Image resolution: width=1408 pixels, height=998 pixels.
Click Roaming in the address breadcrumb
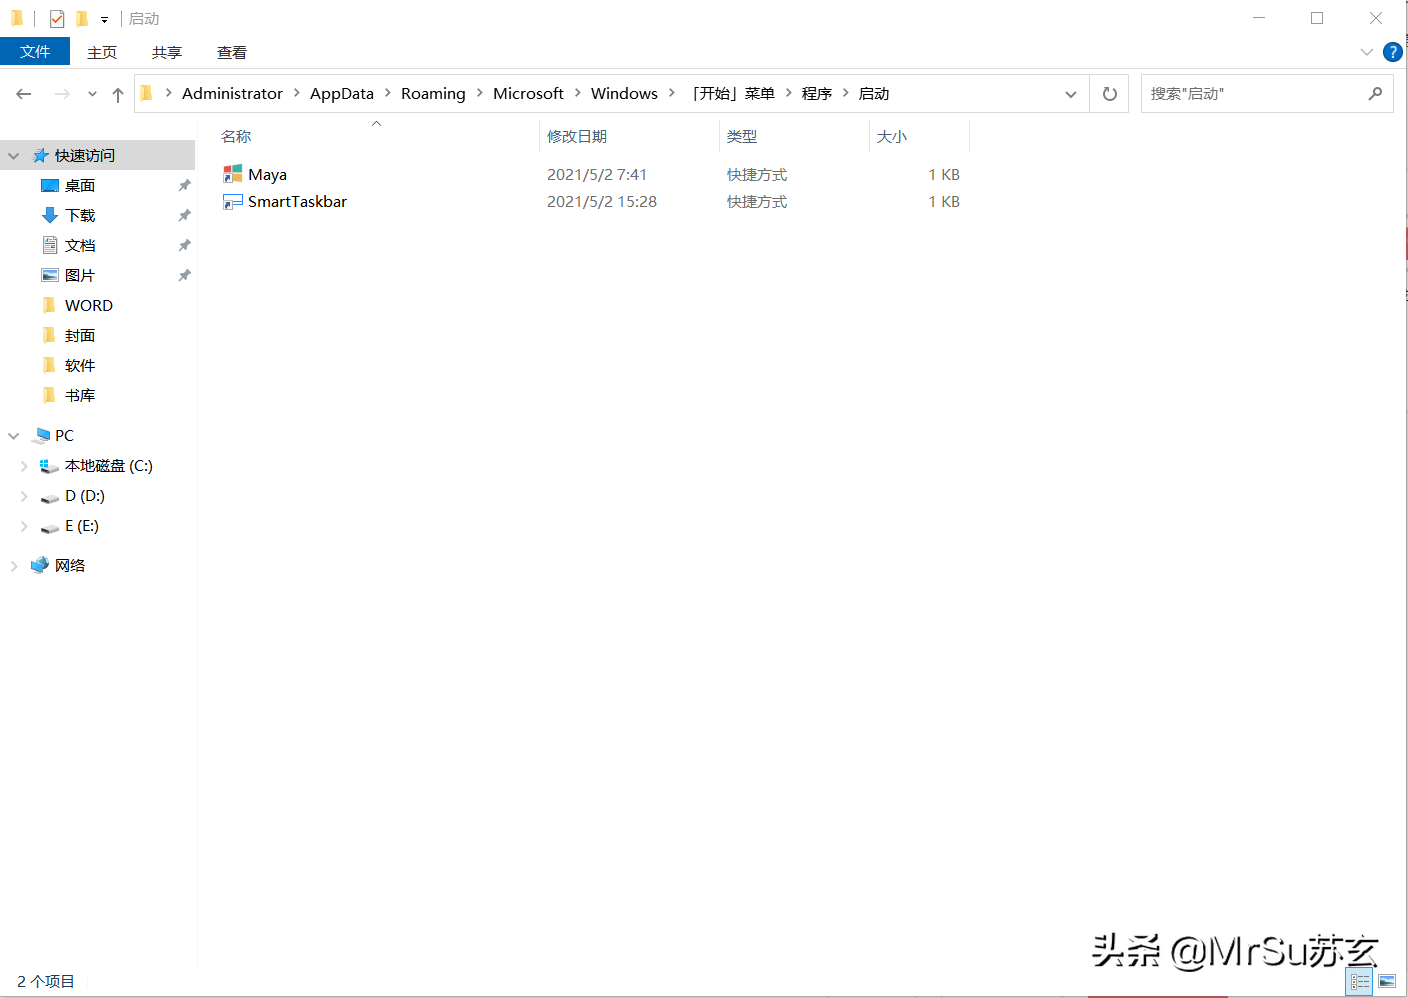433,93
